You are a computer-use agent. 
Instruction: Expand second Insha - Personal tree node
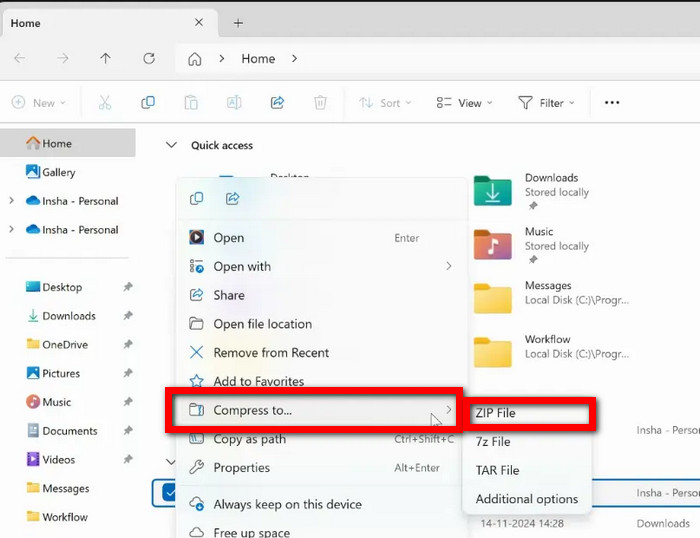(x=11, y=229)
